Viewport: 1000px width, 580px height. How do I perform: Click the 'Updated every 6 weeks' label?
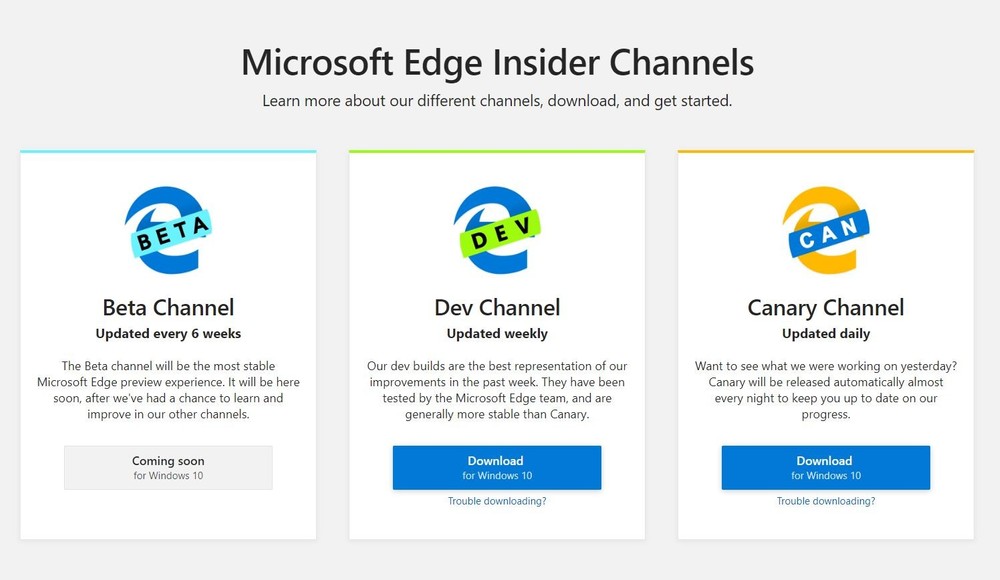(x=168, y=333)
